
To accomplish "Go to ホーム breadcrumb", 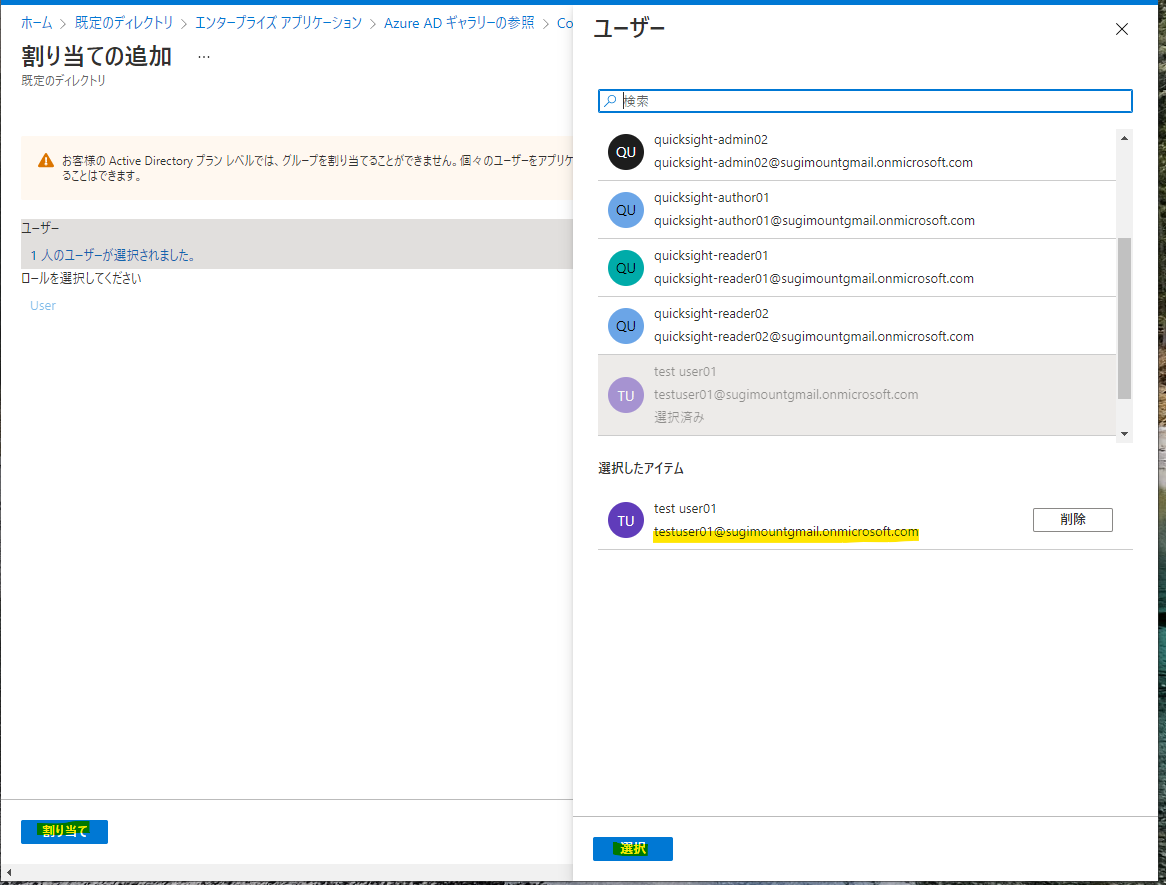I will pyautogui.click(x=36, y=23).
